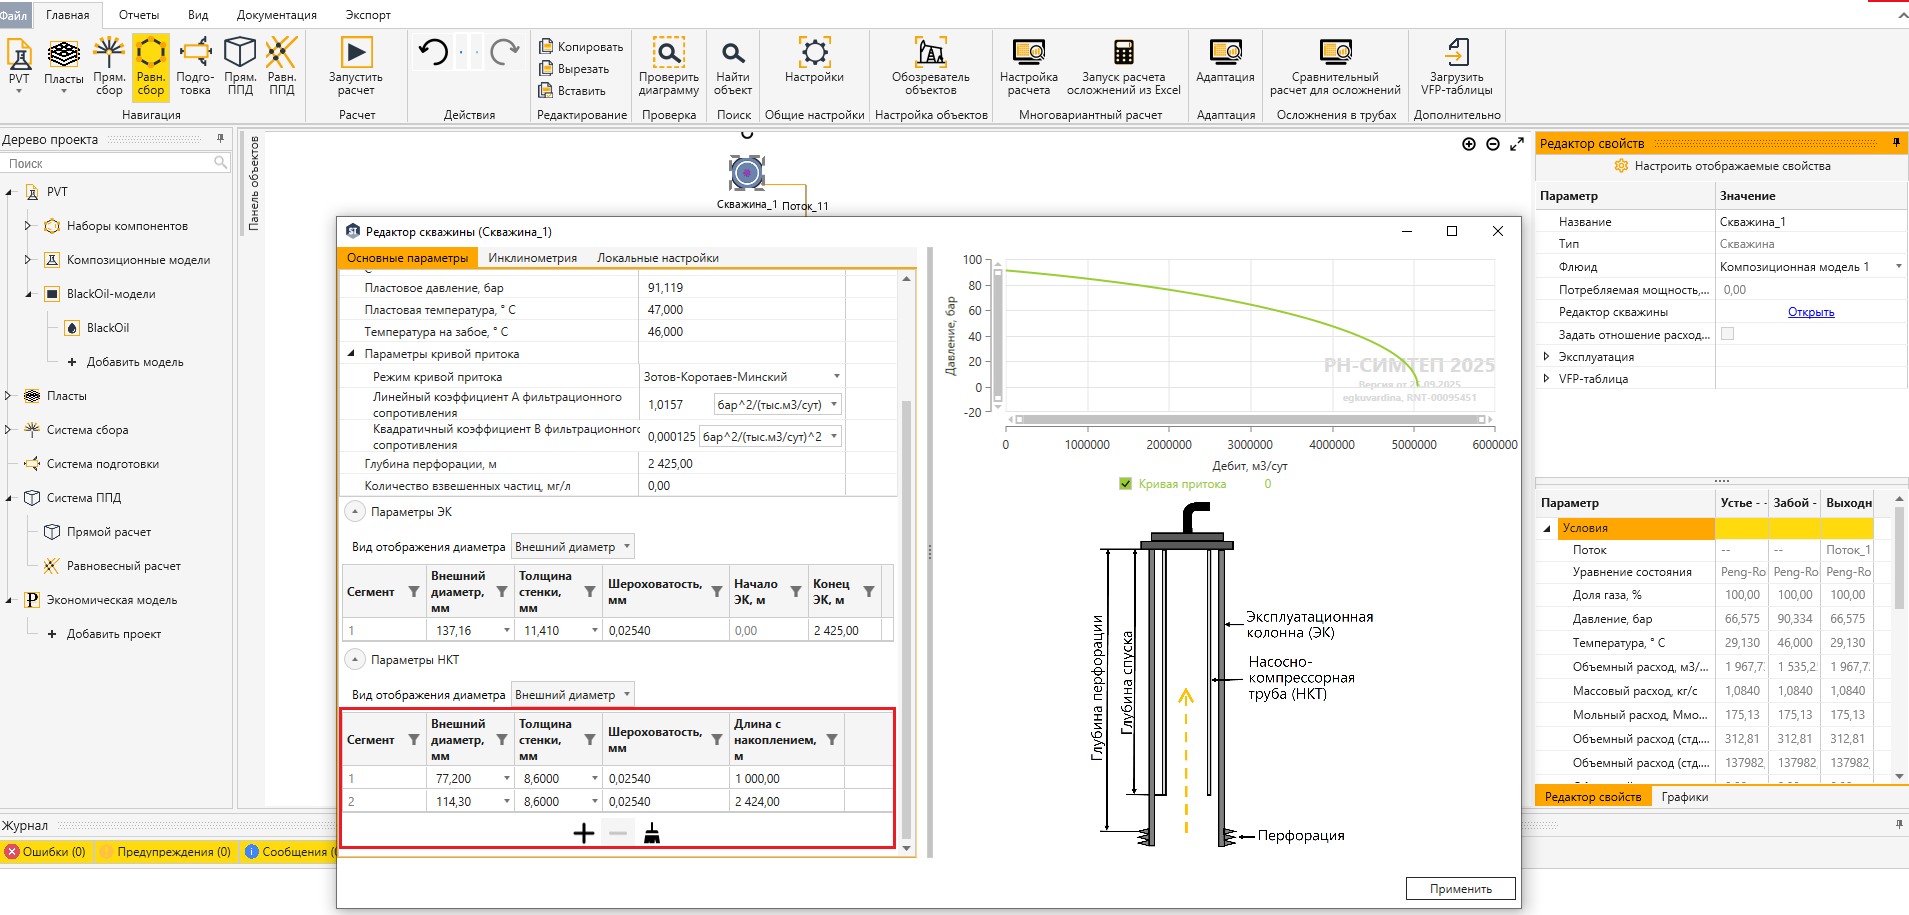Click the chart's horizontal range slider
This screenshot has height=915, width=1909.
(x=1250, y=419)
